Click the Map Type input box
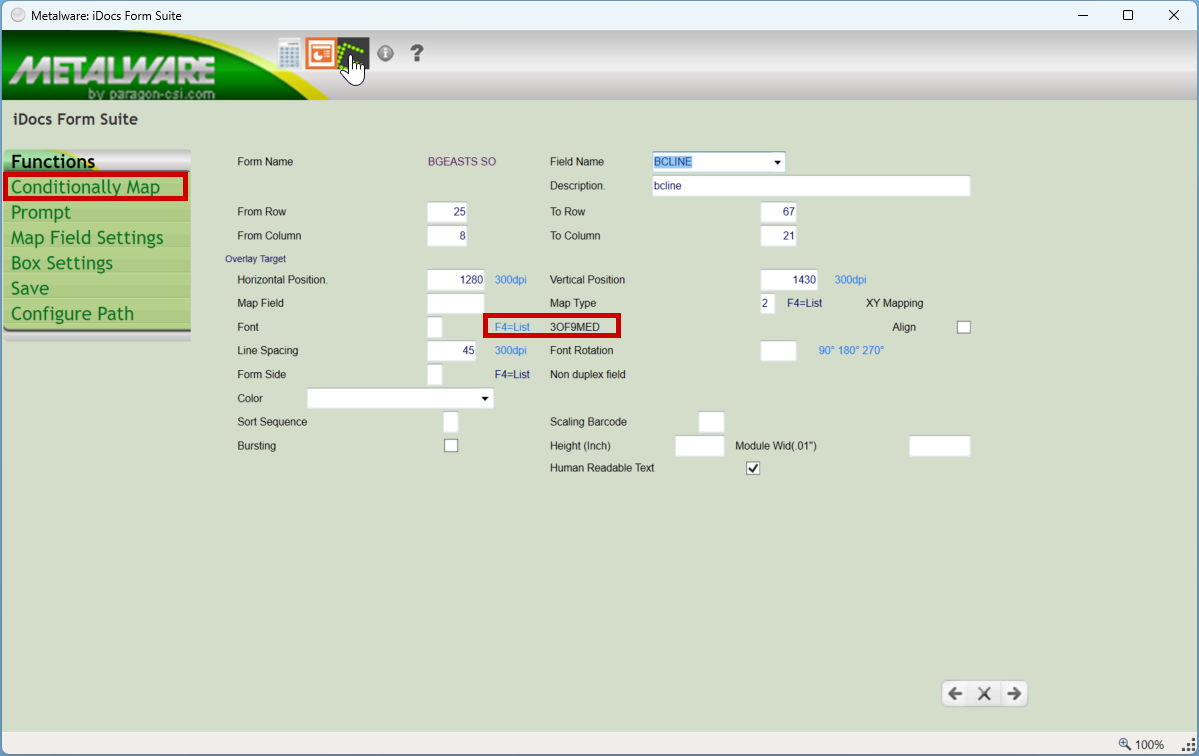 (768, 303)
